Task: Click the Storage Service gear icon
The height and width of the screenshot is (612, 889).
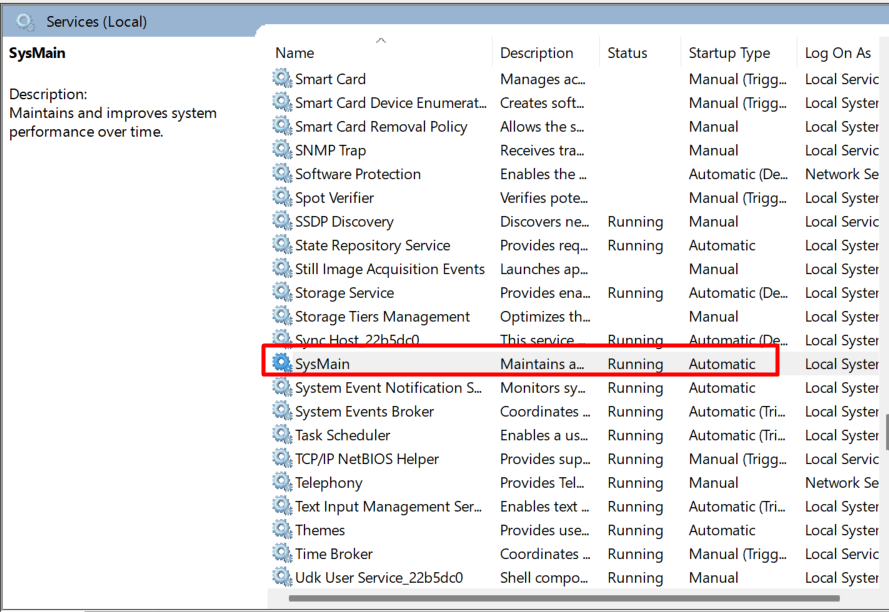Action: [x=280, y=292]
